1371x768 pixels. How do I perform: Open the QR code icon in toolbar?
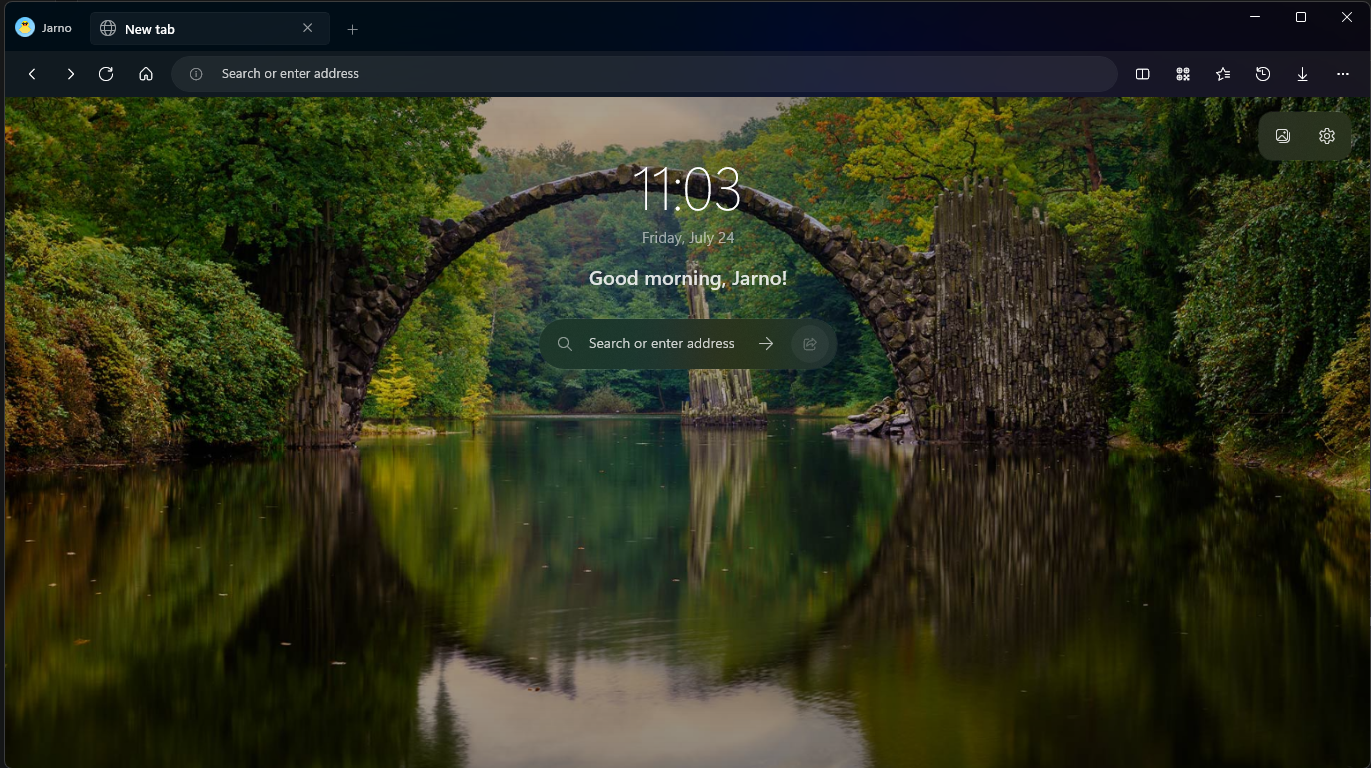[x=1183, y=74]
